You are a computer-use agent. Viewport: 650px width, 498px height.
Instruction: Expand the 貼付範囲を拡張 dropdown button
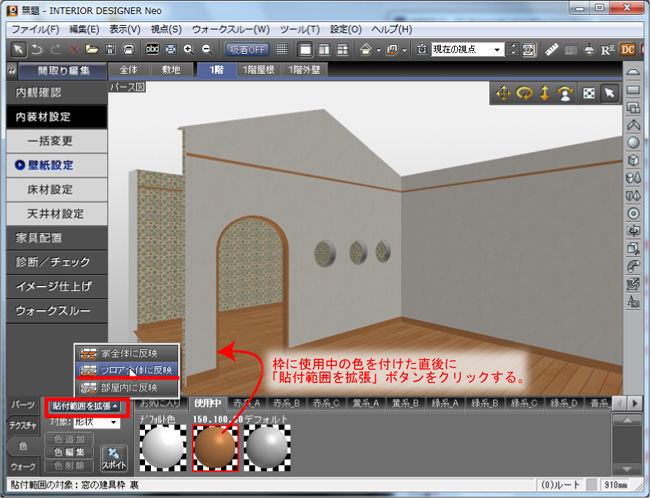(86, 405)
